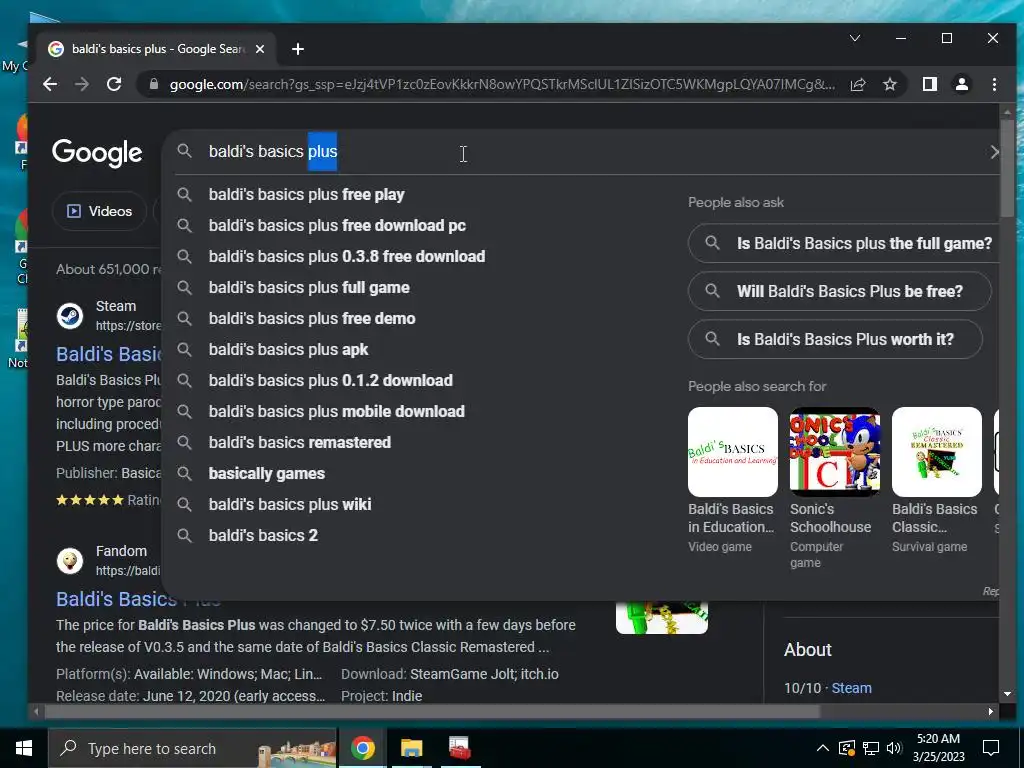
Task: Click 'Is Baldi's Basics Plus worth it?' chip
Action: (835, 339)
